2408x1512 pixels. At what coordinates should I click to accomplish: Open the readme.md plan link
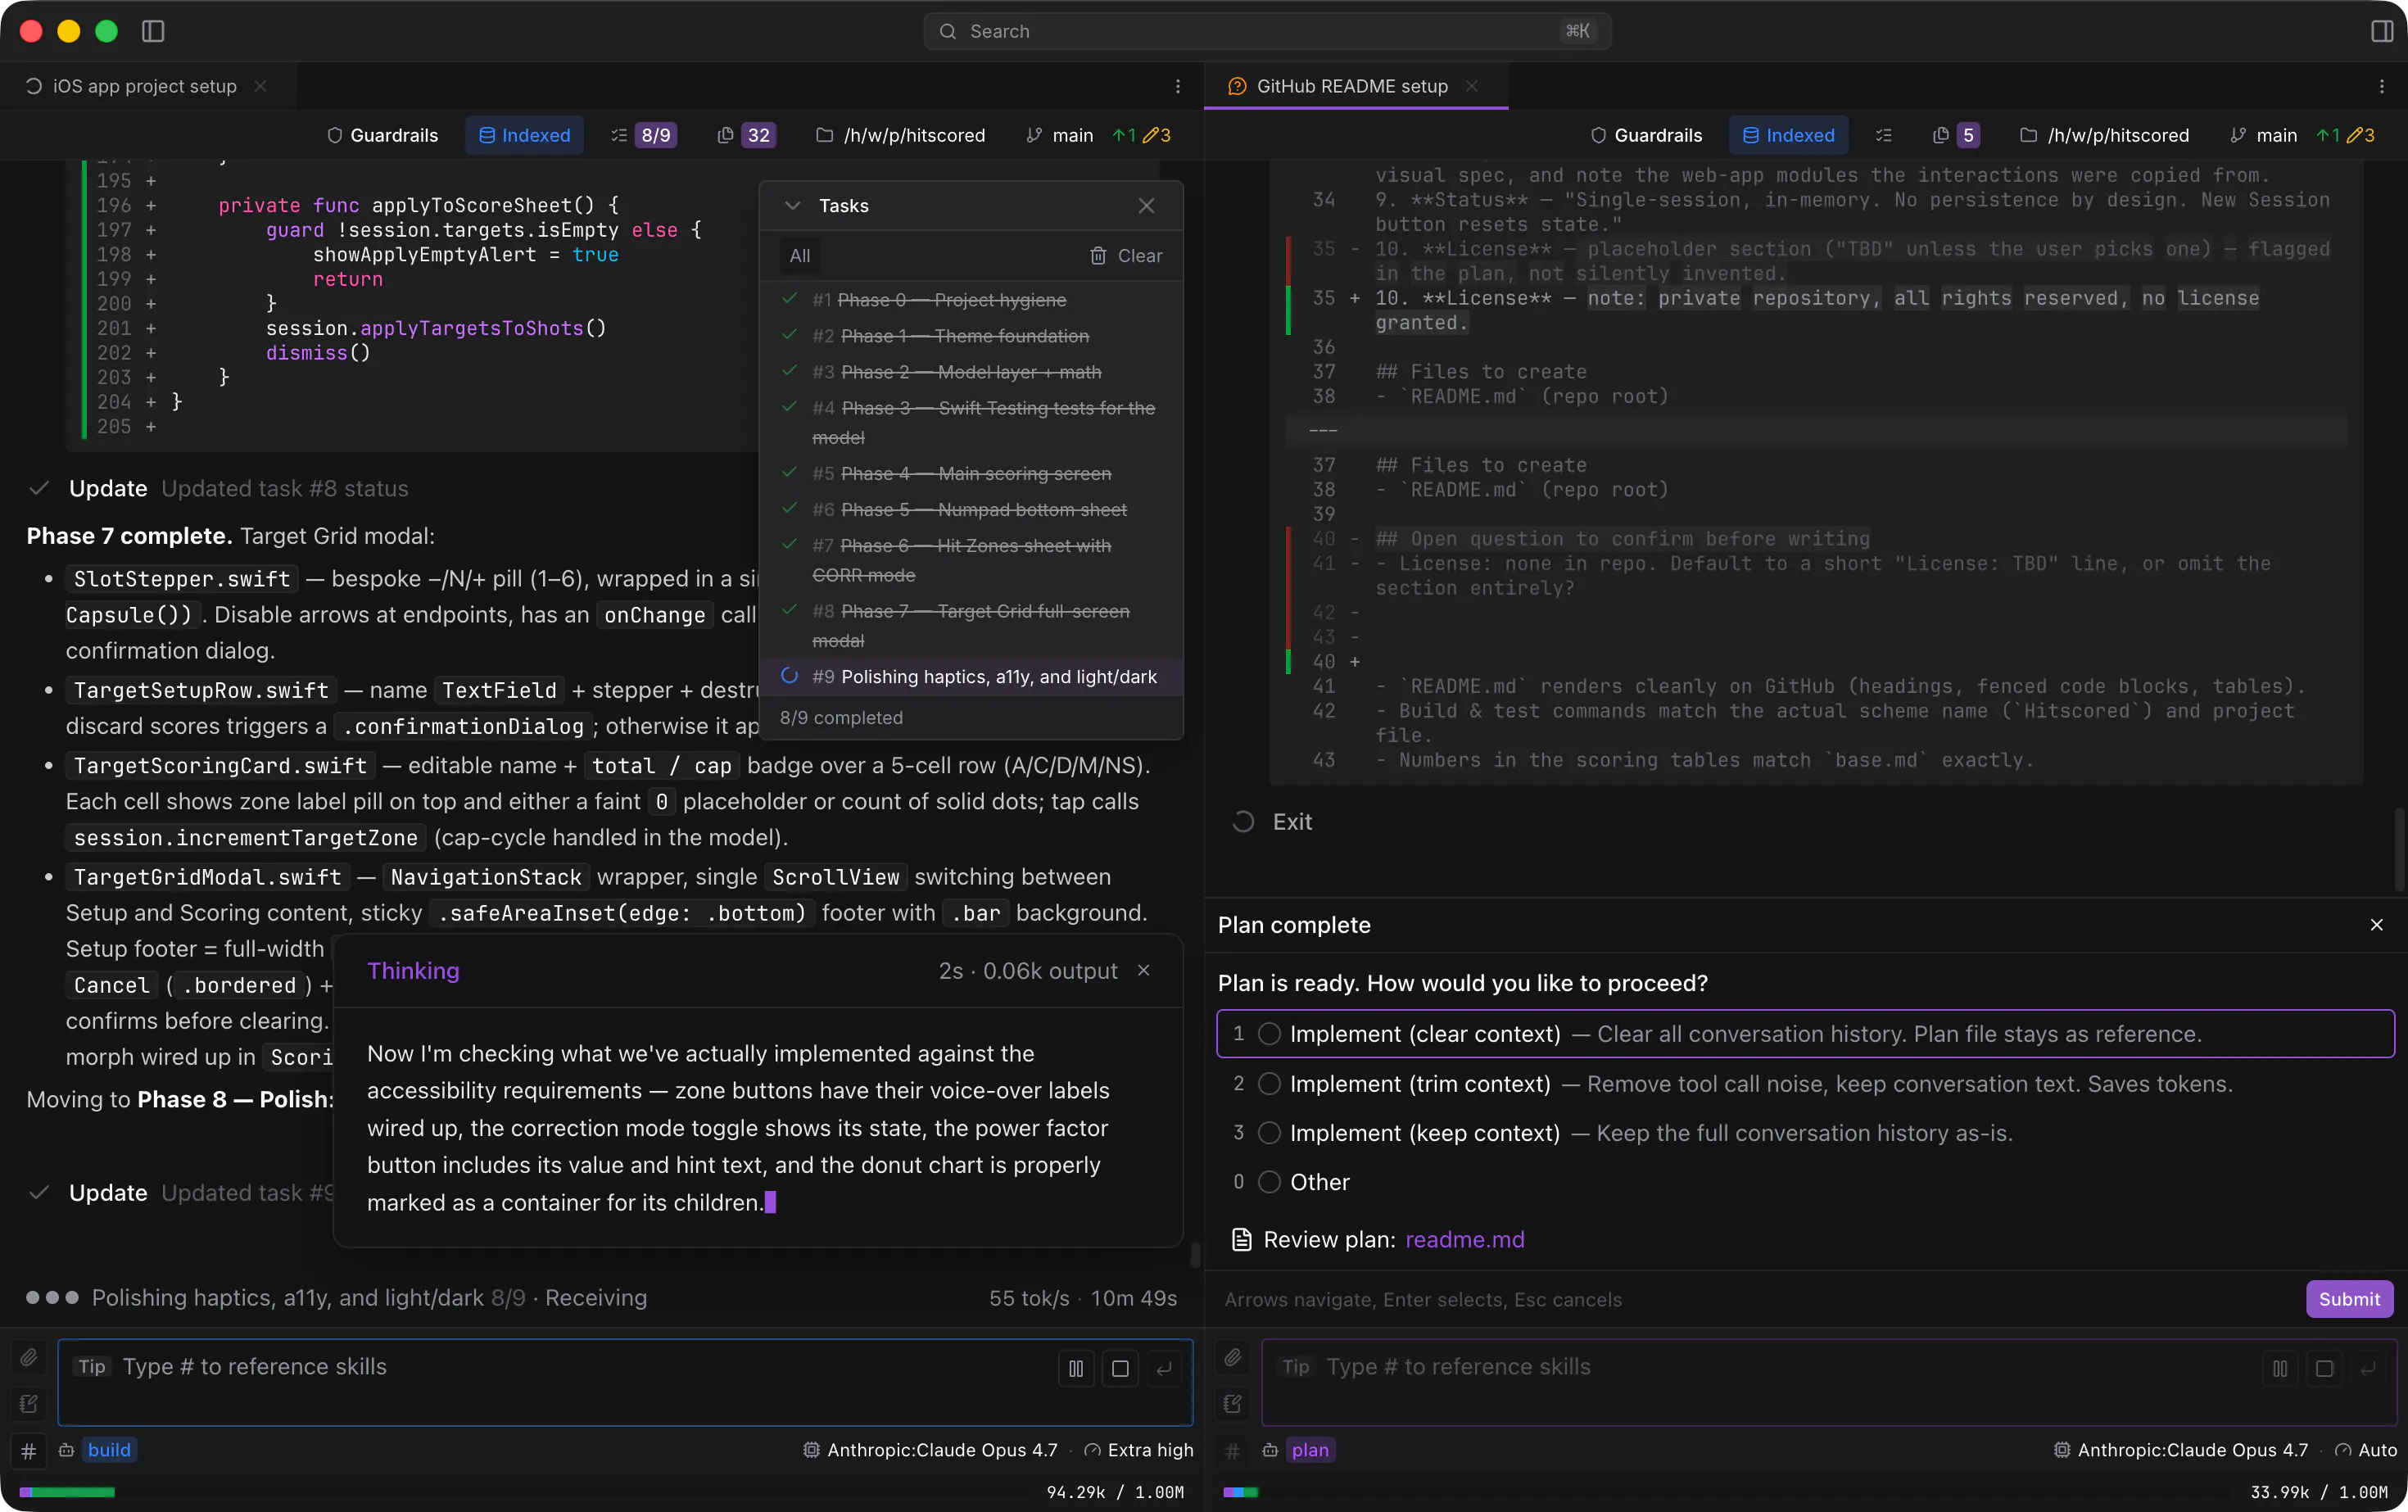click(x=1465, y=1240)
